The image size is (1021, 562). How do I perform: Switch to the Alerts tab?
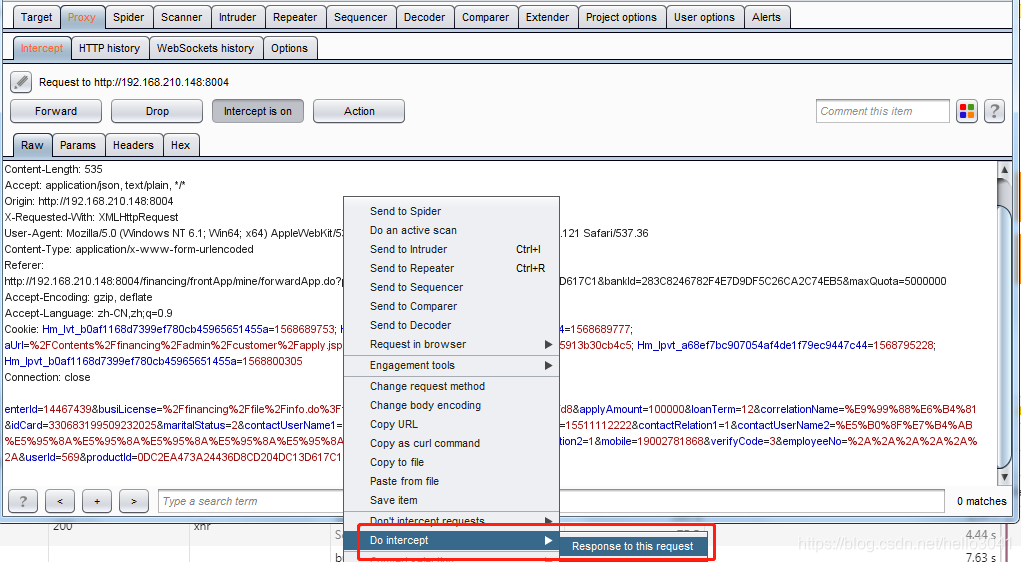pyautogui.click(x=766, y=18)
